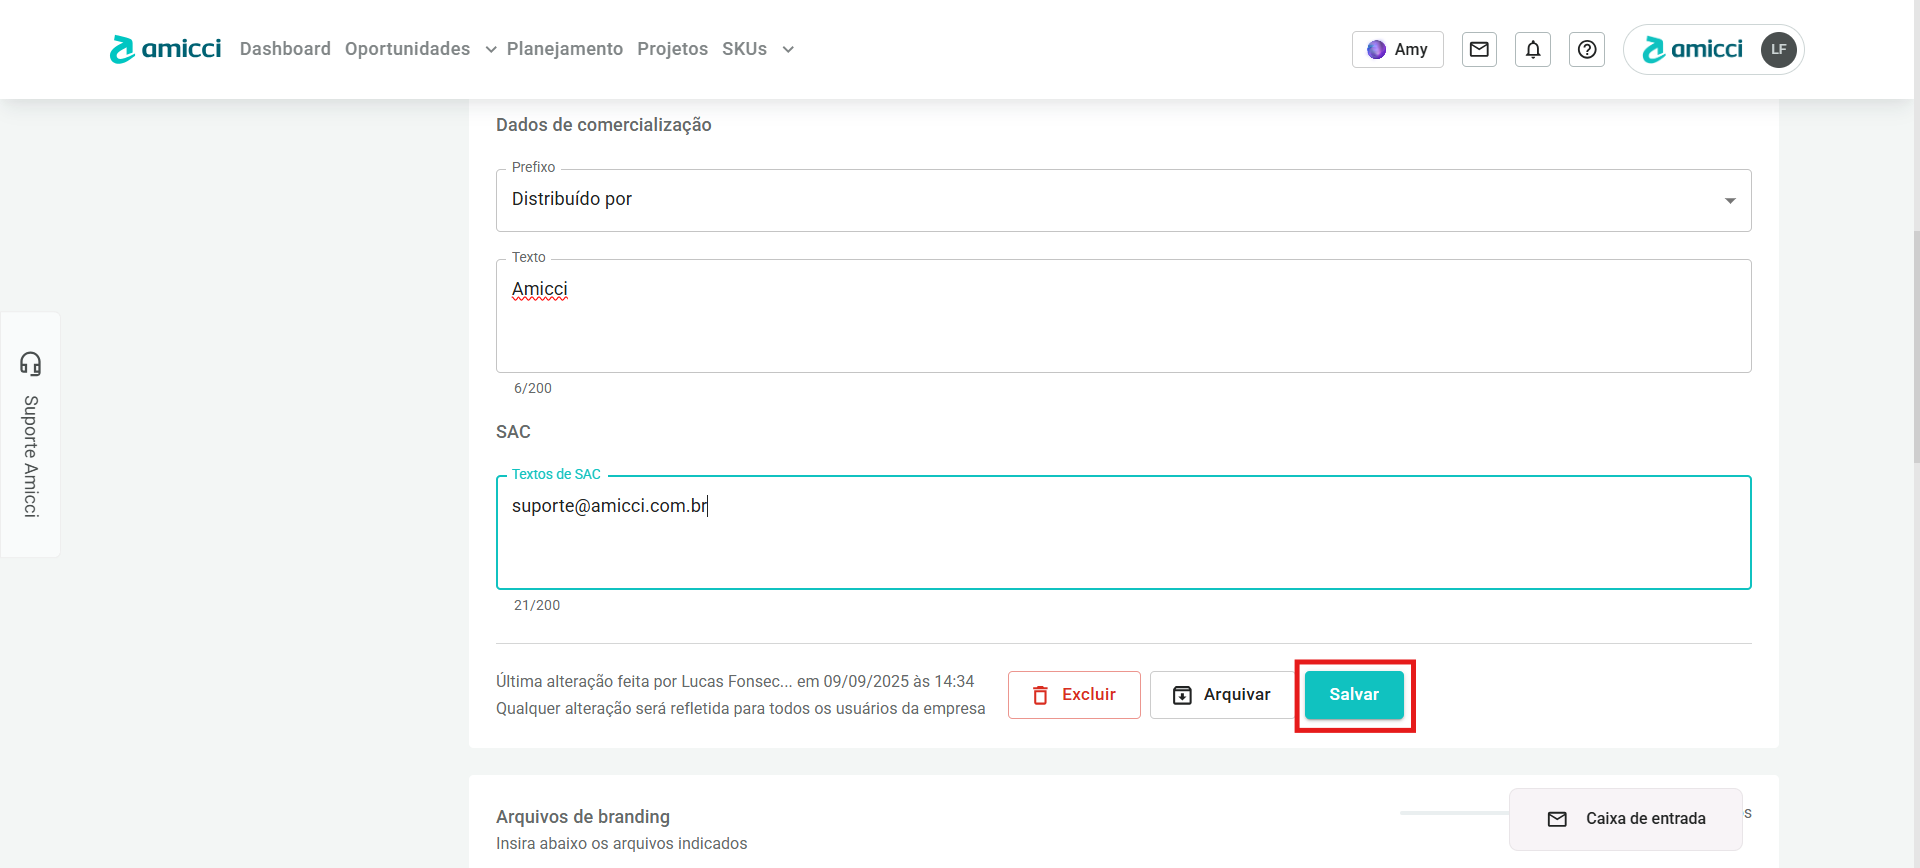Go to Dashboard
Viewport: 1920px width, 868px height.
[285, 49]
